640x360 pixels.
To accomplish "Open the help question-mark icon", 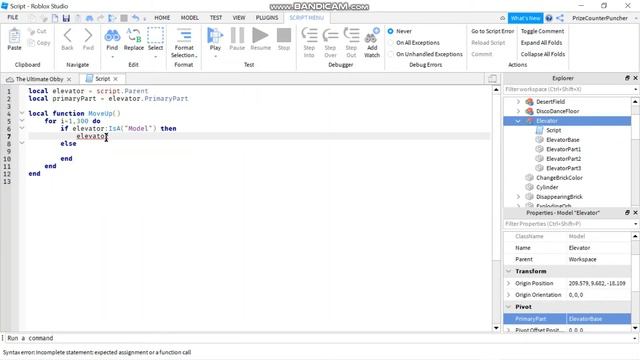I will pos(549,18).
